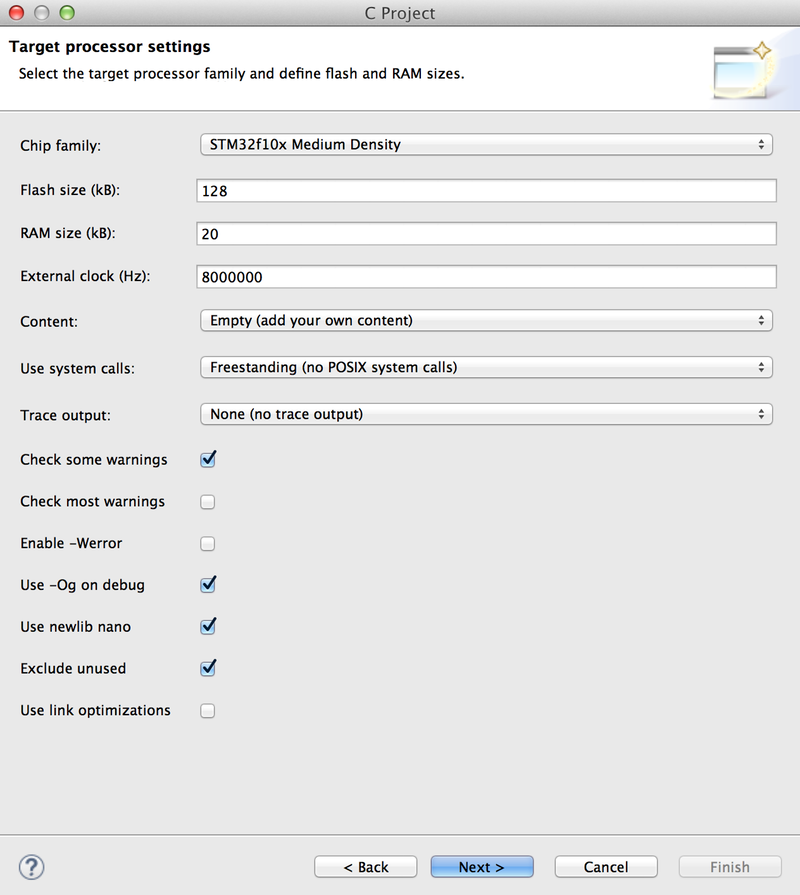Enable the Check most warnings checkbox
The image size is (800, 895).
pos(208,502)
